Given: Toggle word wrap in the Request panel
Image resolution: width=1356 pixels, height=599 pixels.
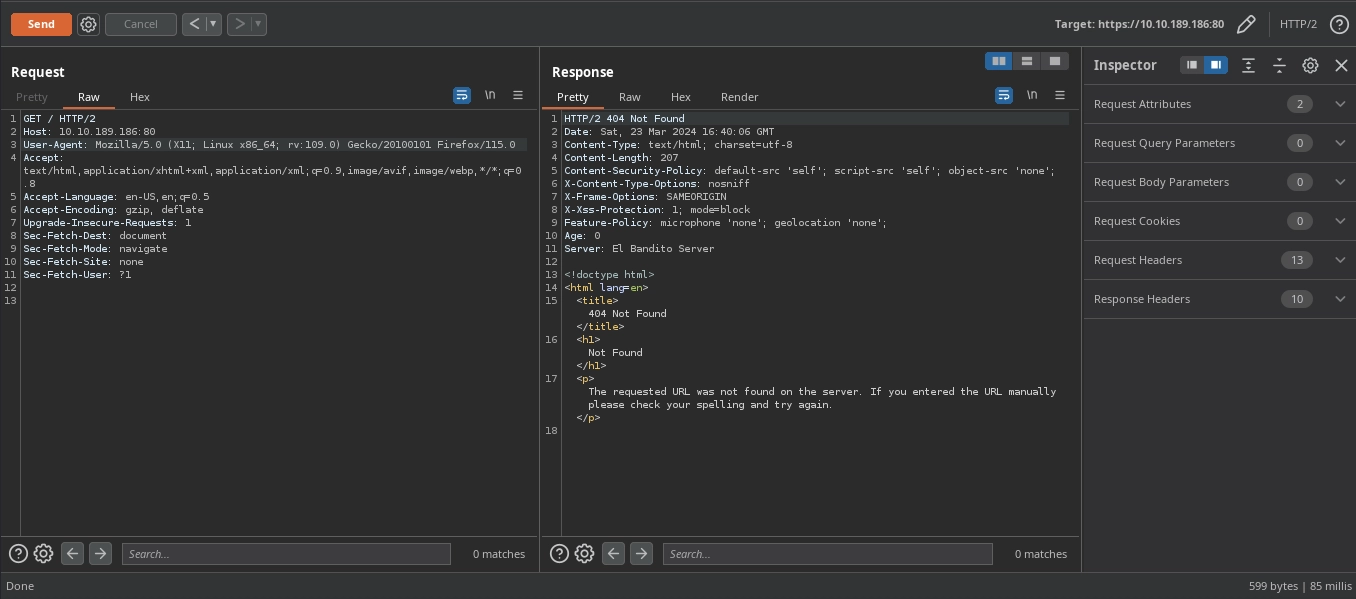Looking at the screenshot, I should (462, 95).
